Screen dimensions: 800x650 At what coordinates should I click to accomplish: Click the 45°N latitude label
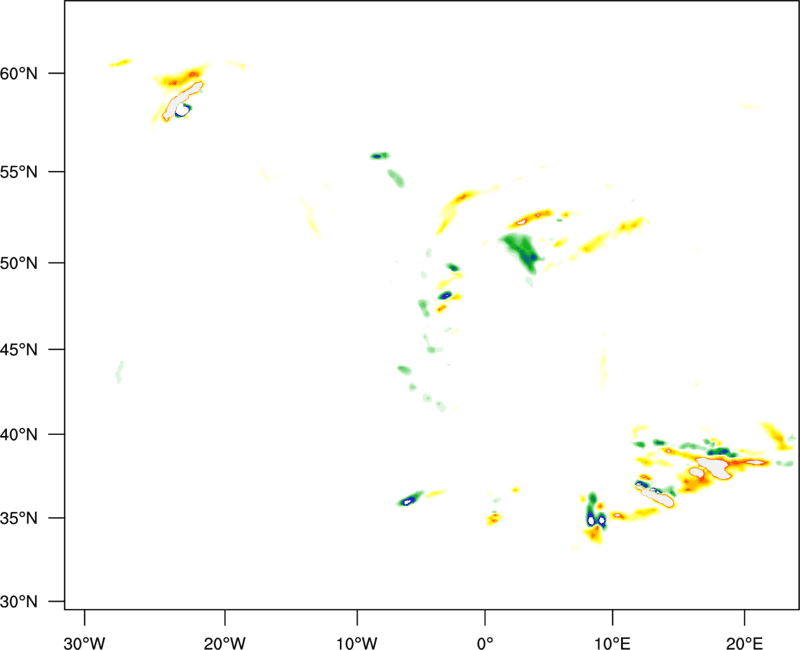(x=19, y=349)
